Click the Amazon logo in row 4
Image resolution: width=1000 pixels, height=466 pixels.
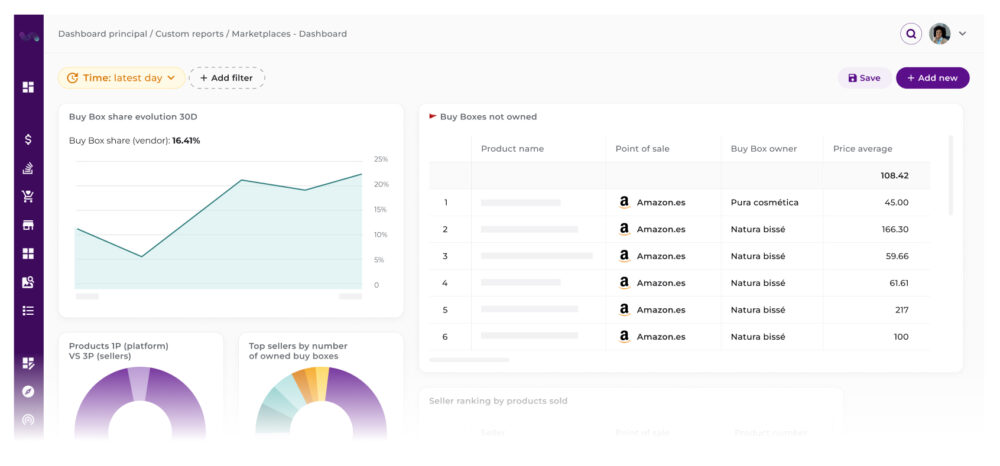[x=624, y=282]
